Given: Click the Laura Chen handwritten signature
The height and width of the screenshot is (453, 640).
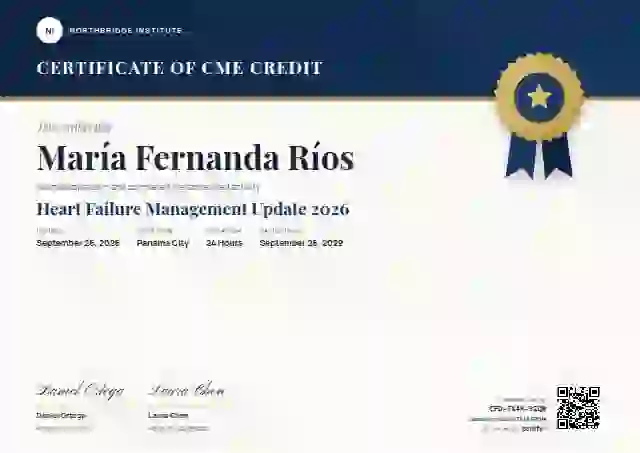Looking at the screenshot, I should point(186,391).
